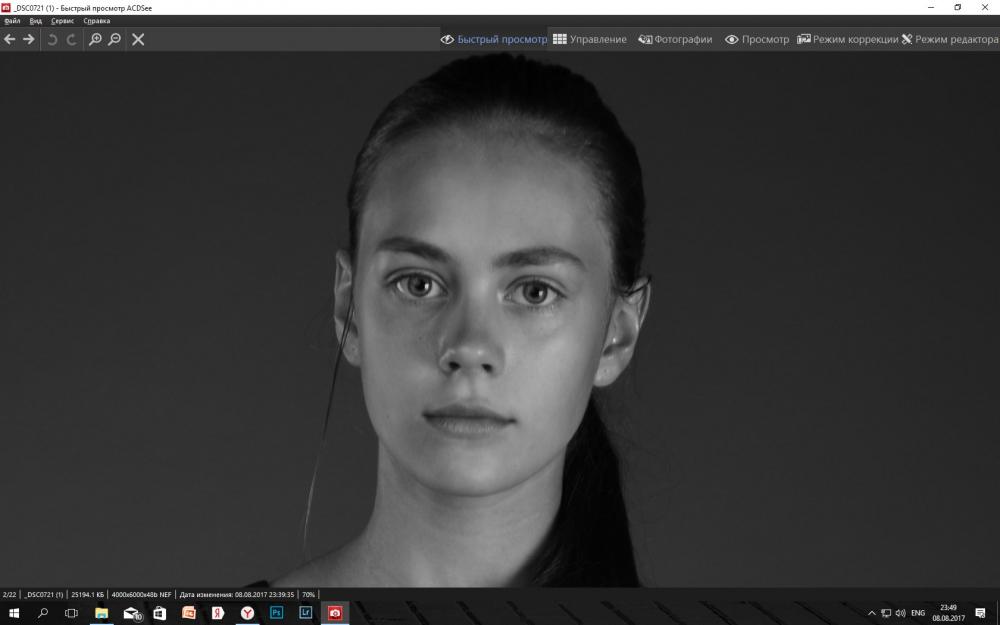Open the Mail app on the taskbar
The image size is (1000, 625).
[131, 614]
